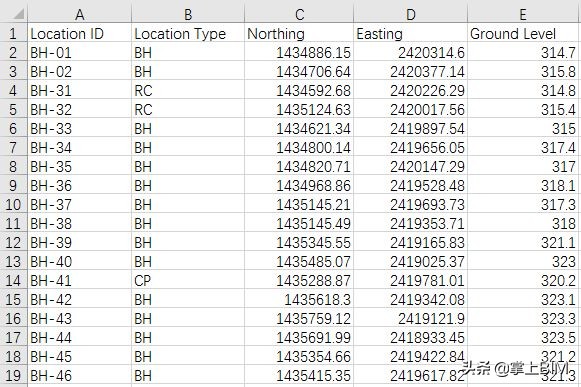
Task: Click ground level value 320.2
Action: coord(524,280)
